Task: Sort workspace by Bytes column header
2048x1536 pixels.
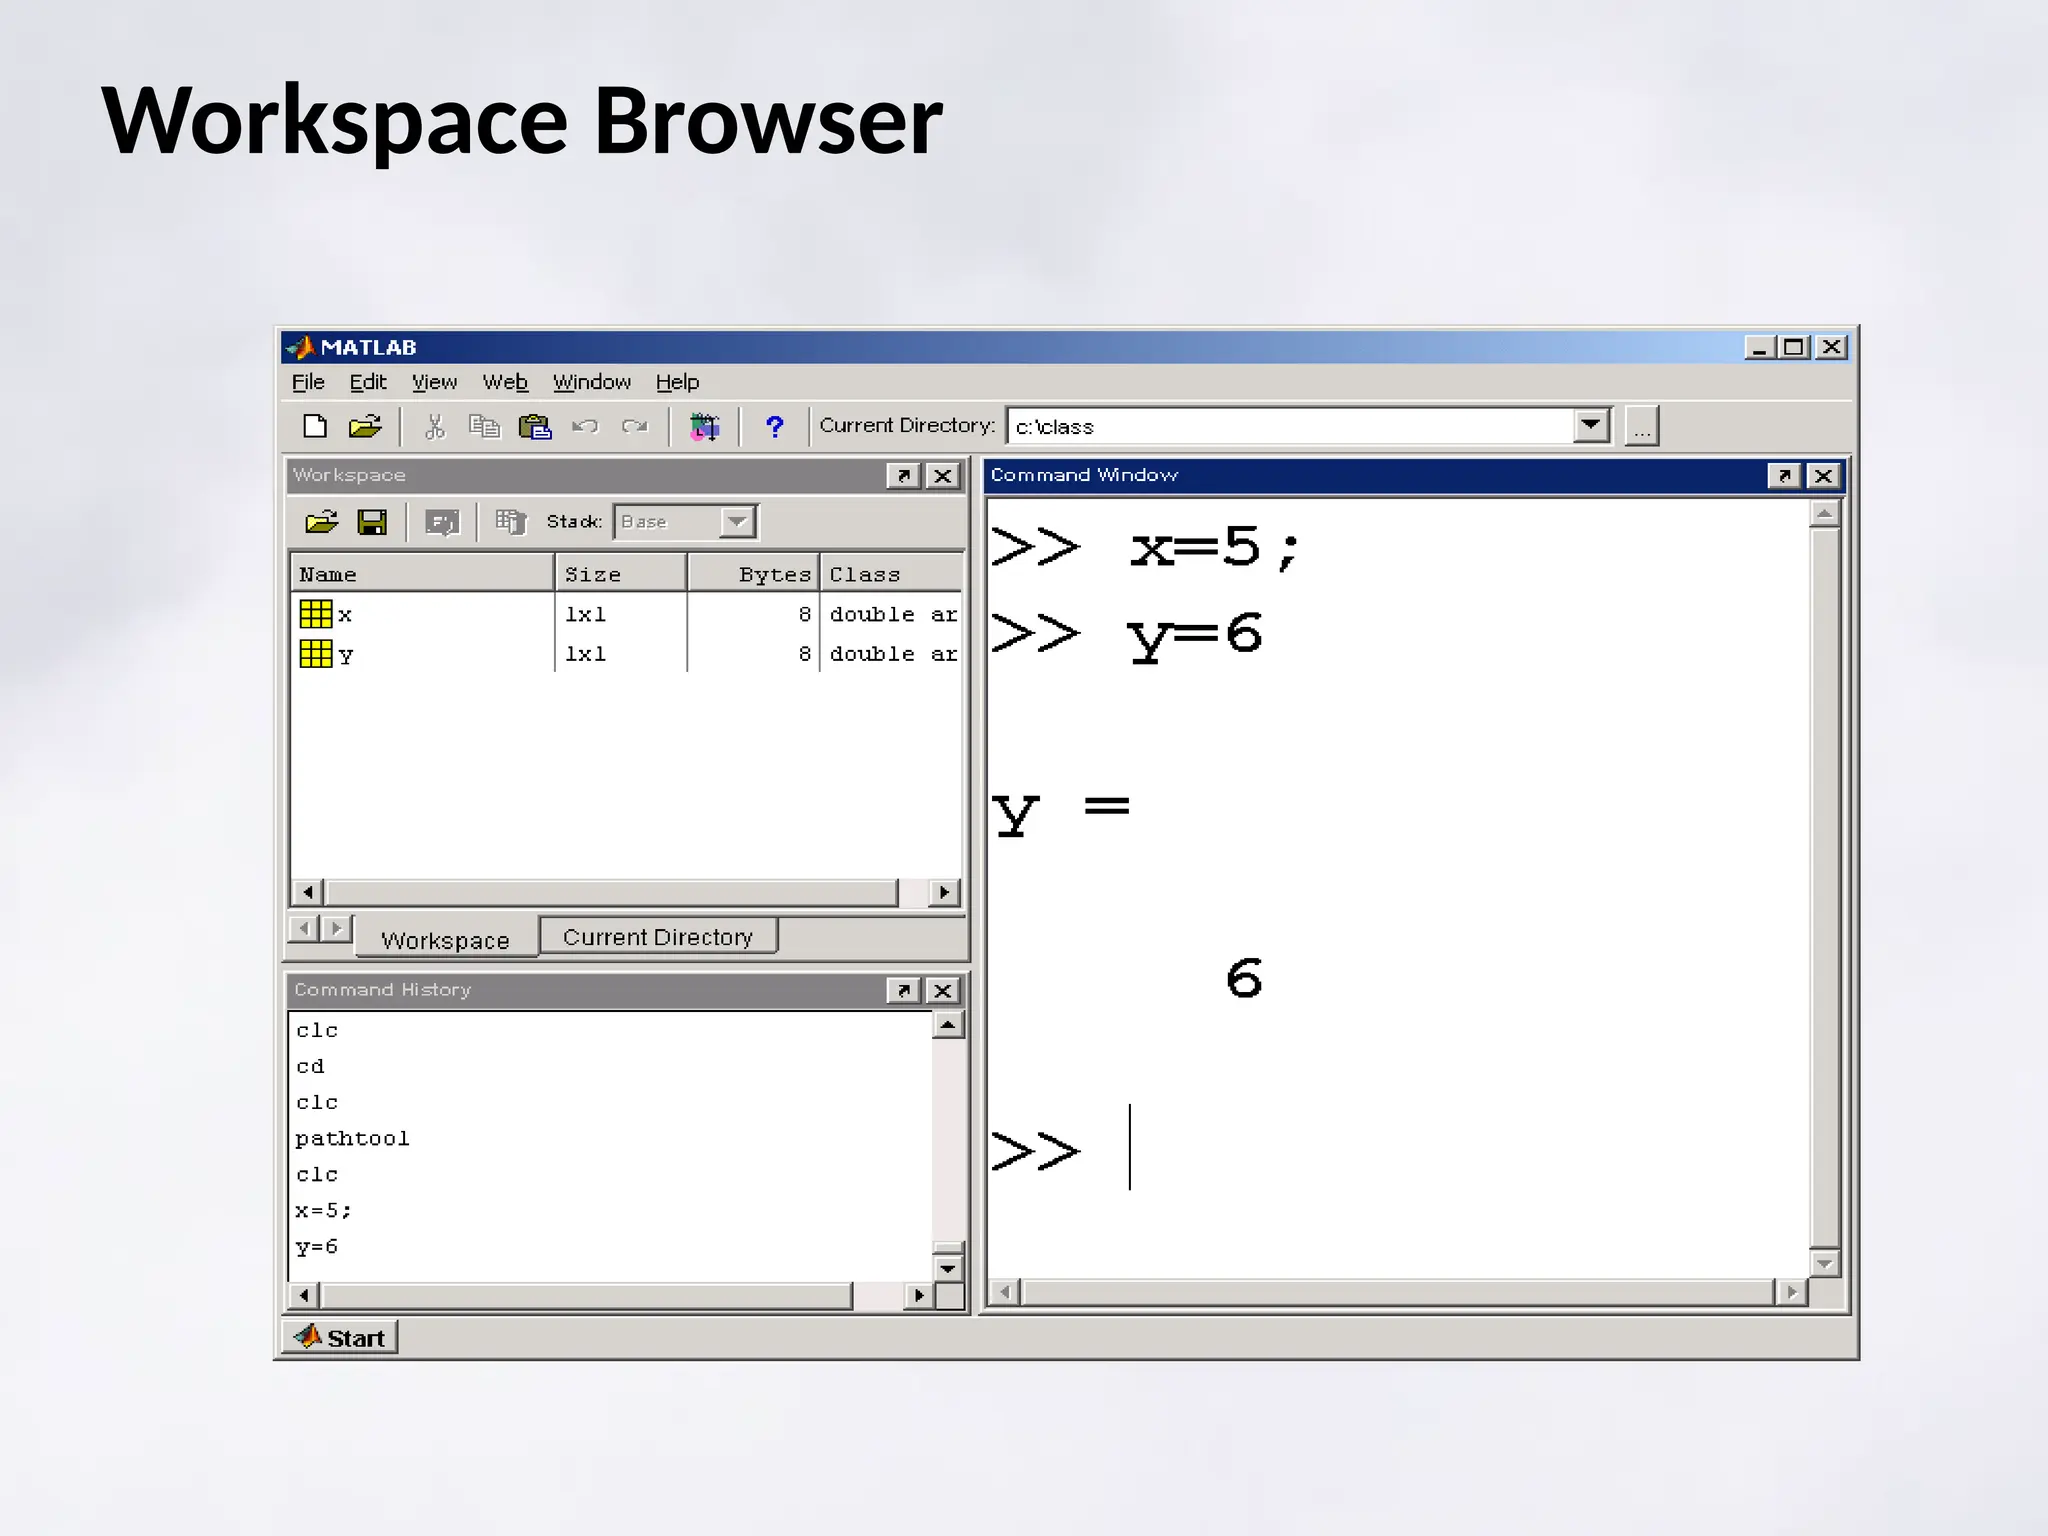Action: pyautogui.click(x=753, y=574)
